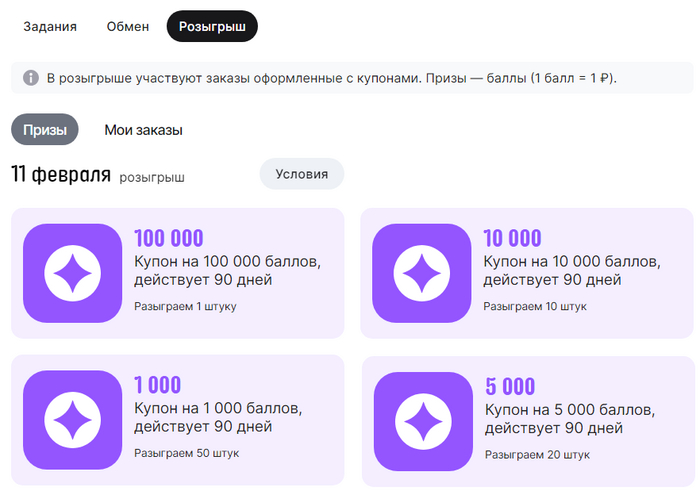Click the info icon in the notice banner
This screenshot has width=700, height=491.
point(31,78)
